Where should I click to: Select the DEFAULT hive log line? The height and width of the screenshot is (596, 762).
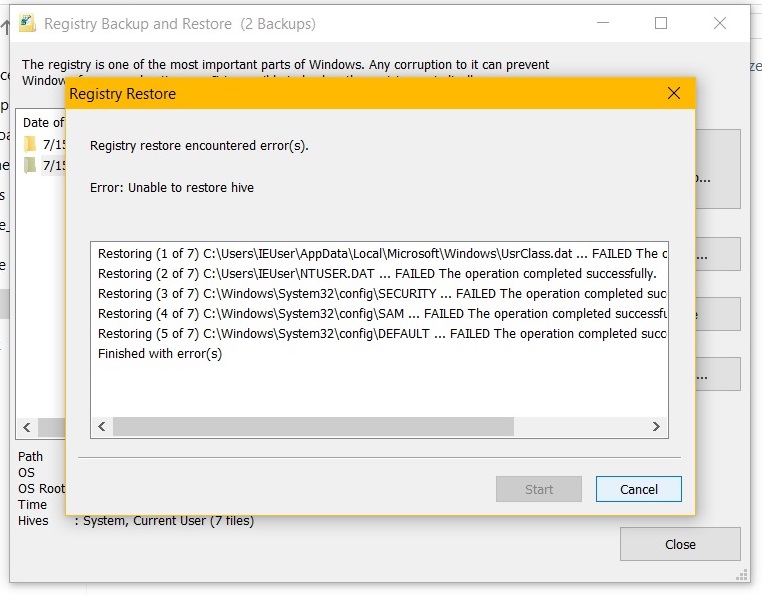380,334
